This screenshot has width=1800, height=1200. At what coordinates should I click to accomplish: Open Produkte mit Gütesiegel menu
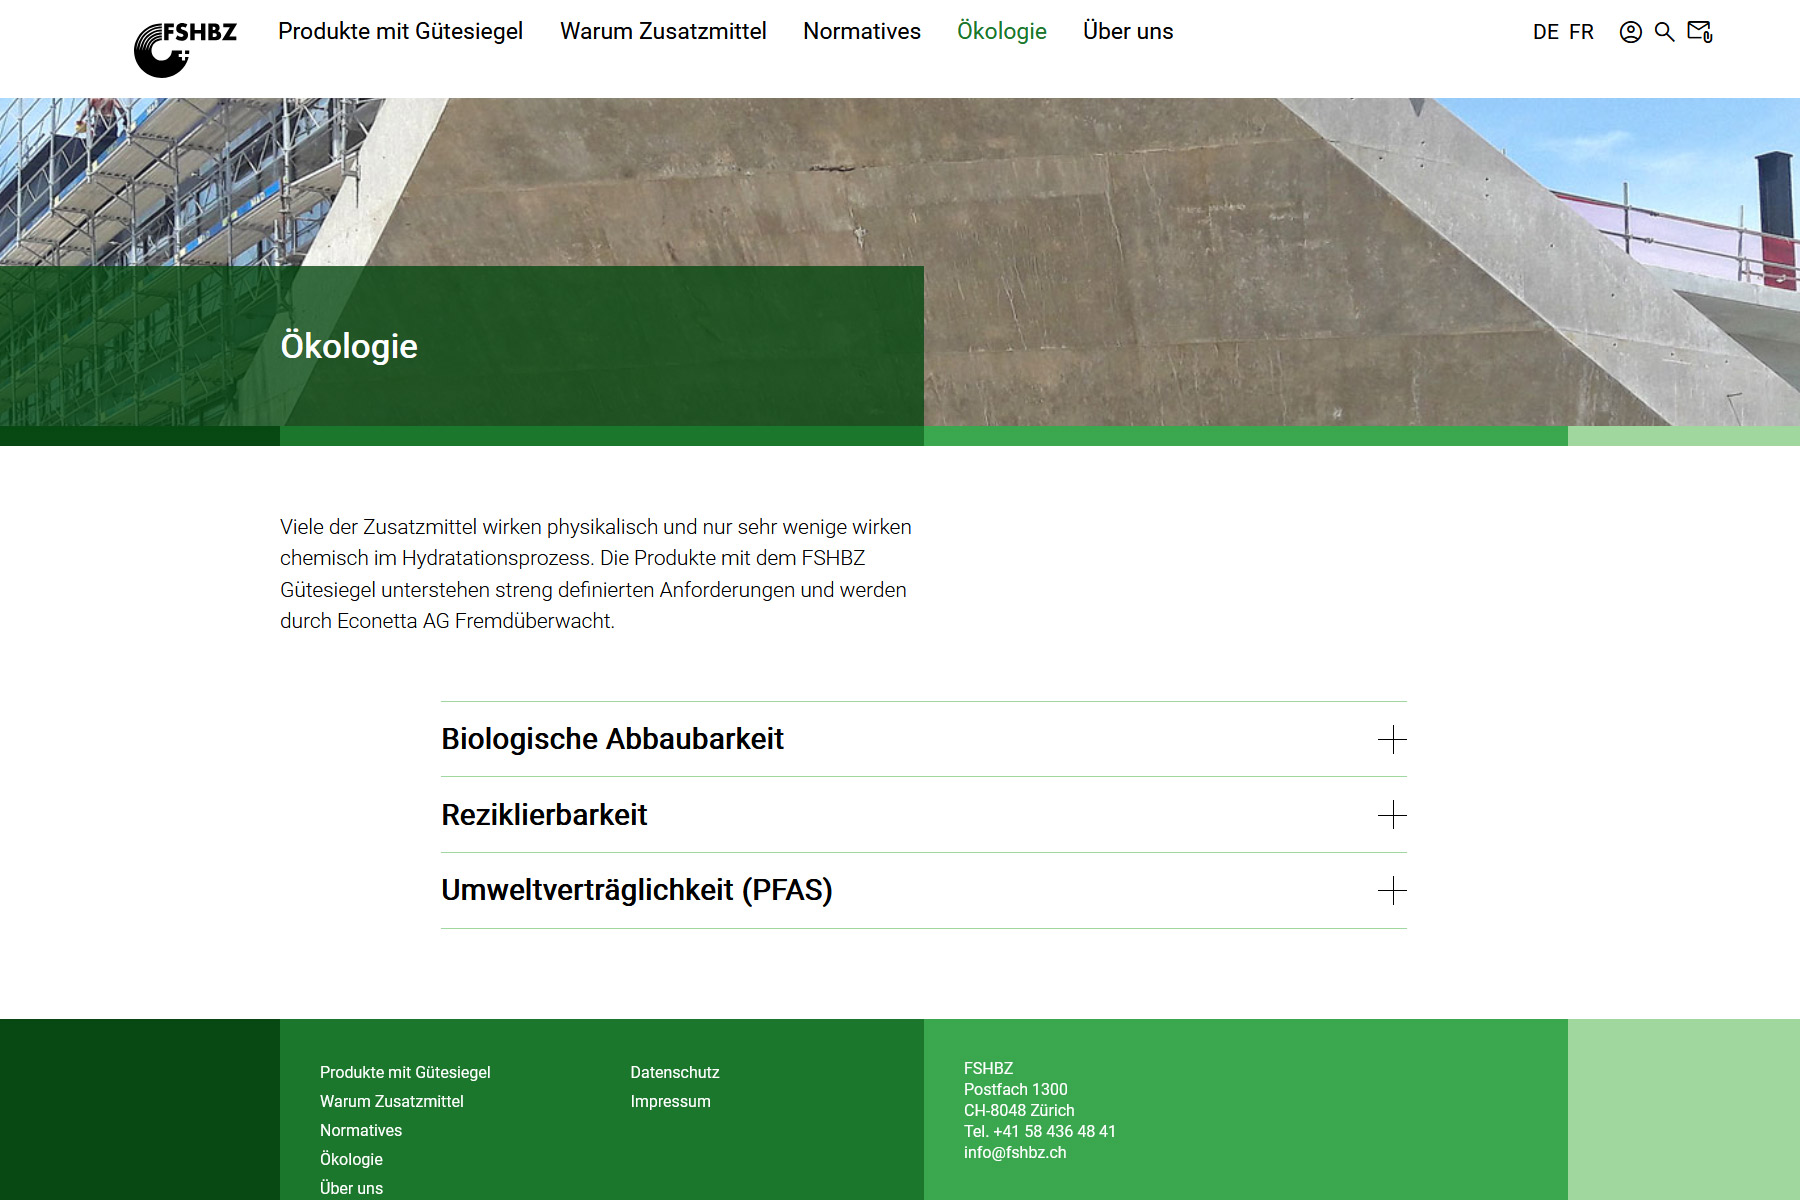pyautogui.click(x=400, y=32)
